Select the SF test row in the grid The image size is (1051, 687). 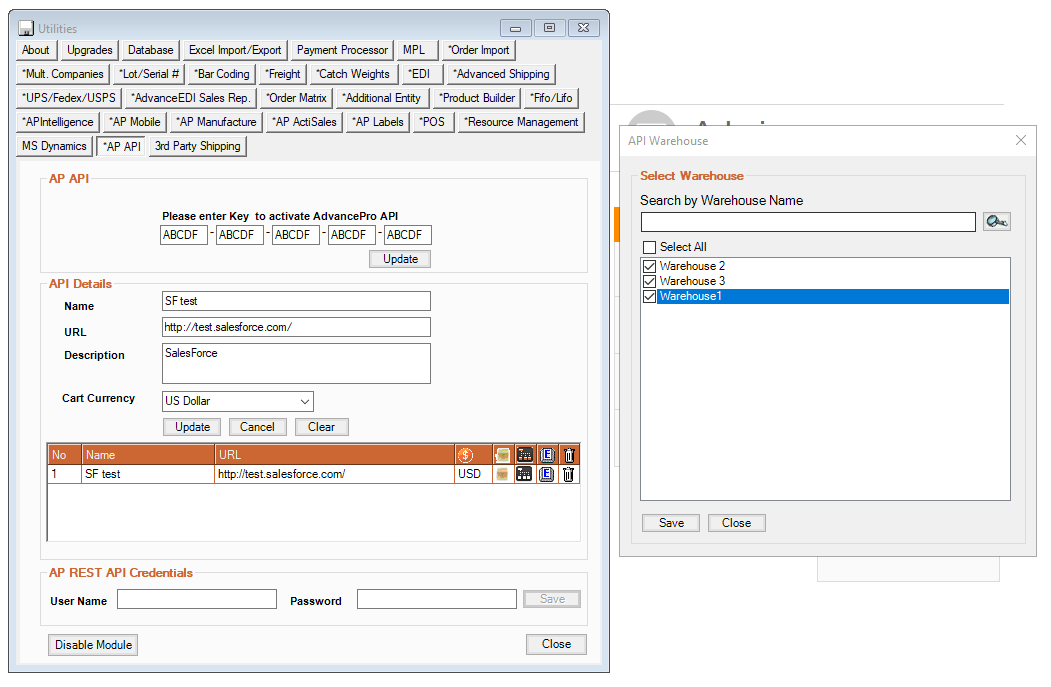tap(150, 474)
